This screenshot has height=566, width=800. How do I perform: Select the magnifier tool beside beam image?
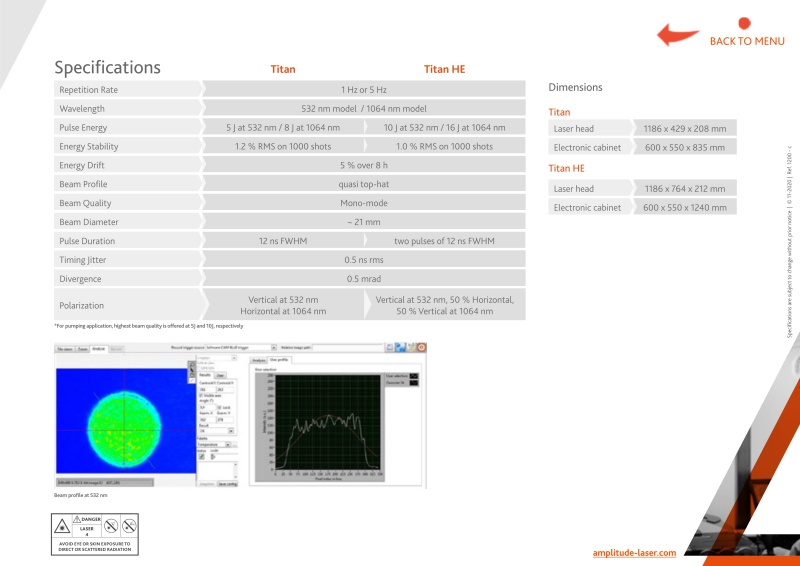pyautogui.click(x=192, y=366)
